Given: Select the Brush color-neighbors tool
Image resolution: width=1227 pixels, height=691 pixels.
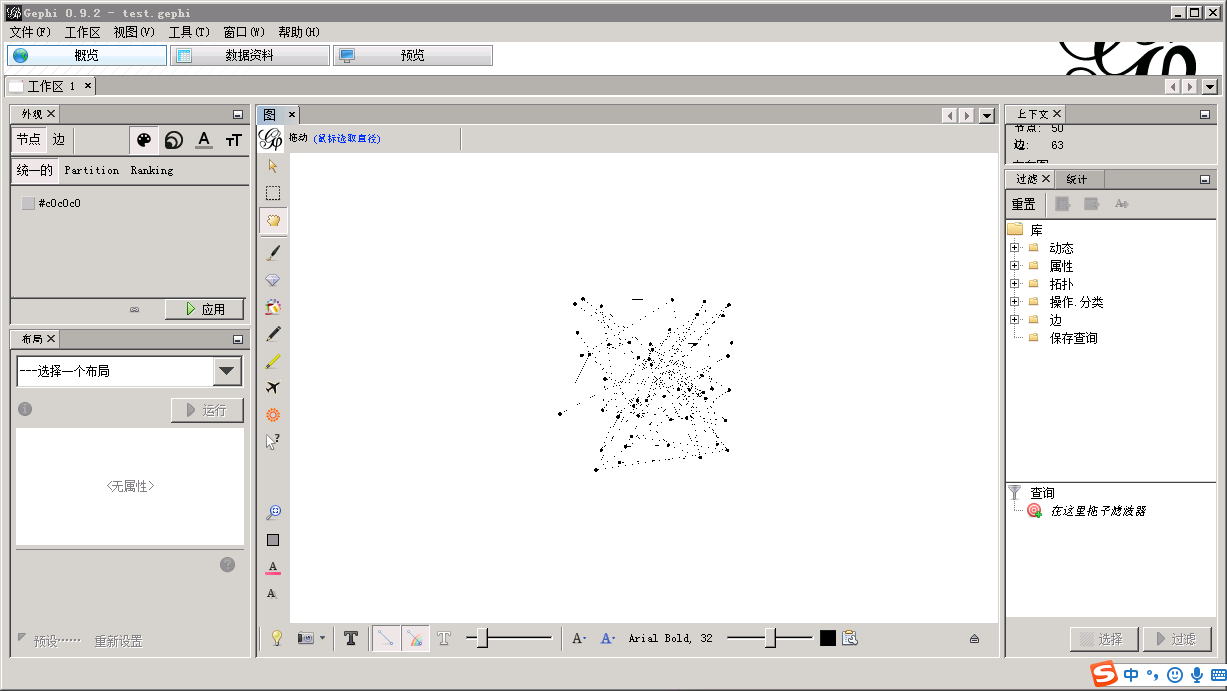Looking at the screenshot, I should point(273,307).
